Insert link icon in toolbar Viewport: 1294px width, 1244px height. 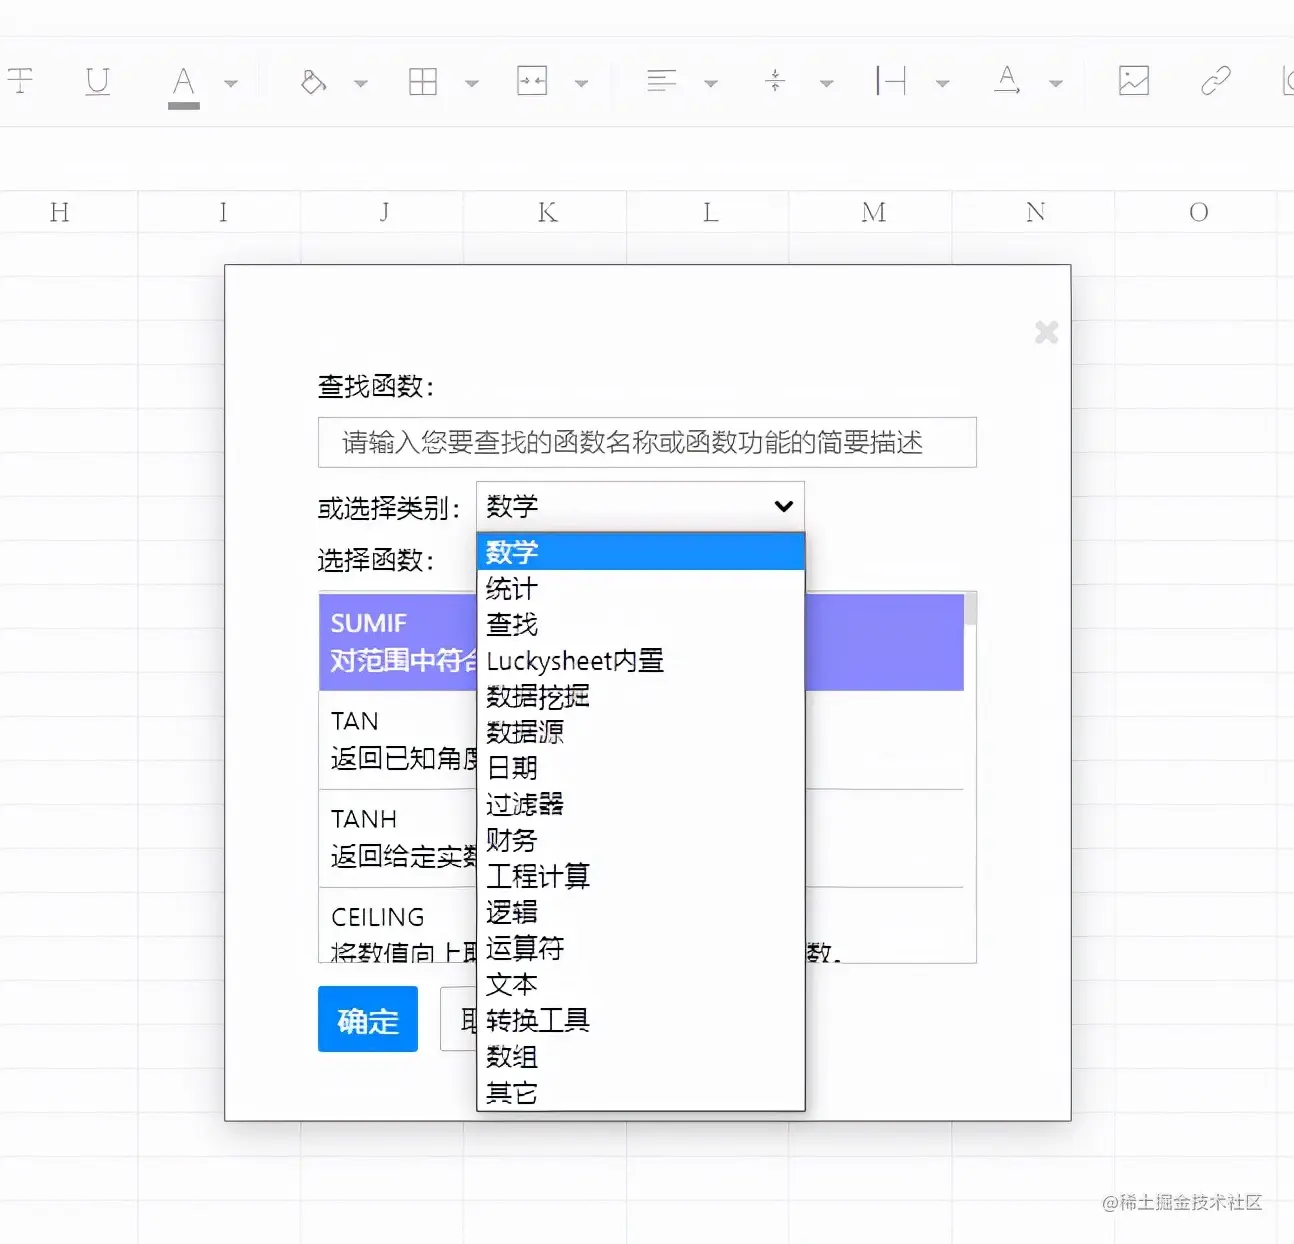coord(1216,80)
